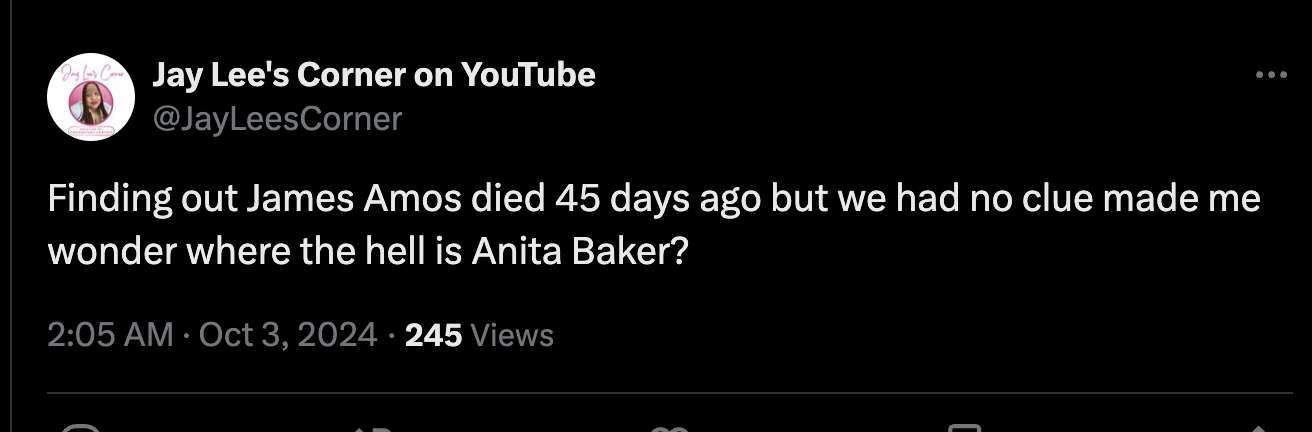The height and width of the screenshot is (432, 1312).
Task: Click the word "Views" label
Action: pyautogui.click(x=511, y=334)
